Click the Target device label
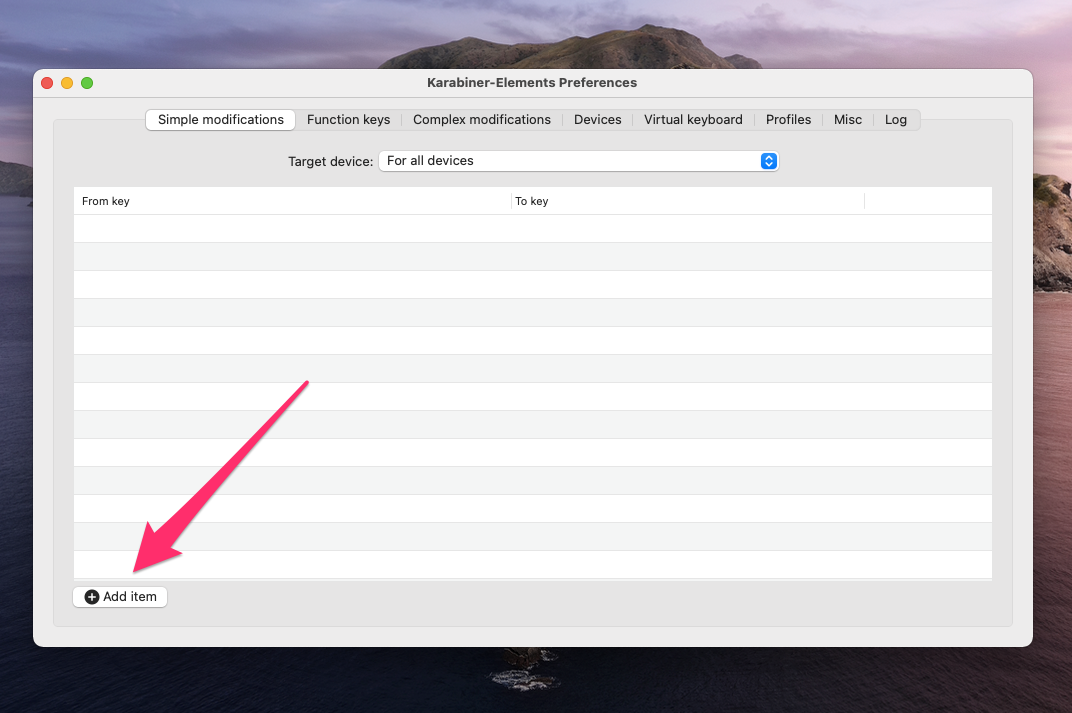The image size is (1072, 713). tap(330, 161)
